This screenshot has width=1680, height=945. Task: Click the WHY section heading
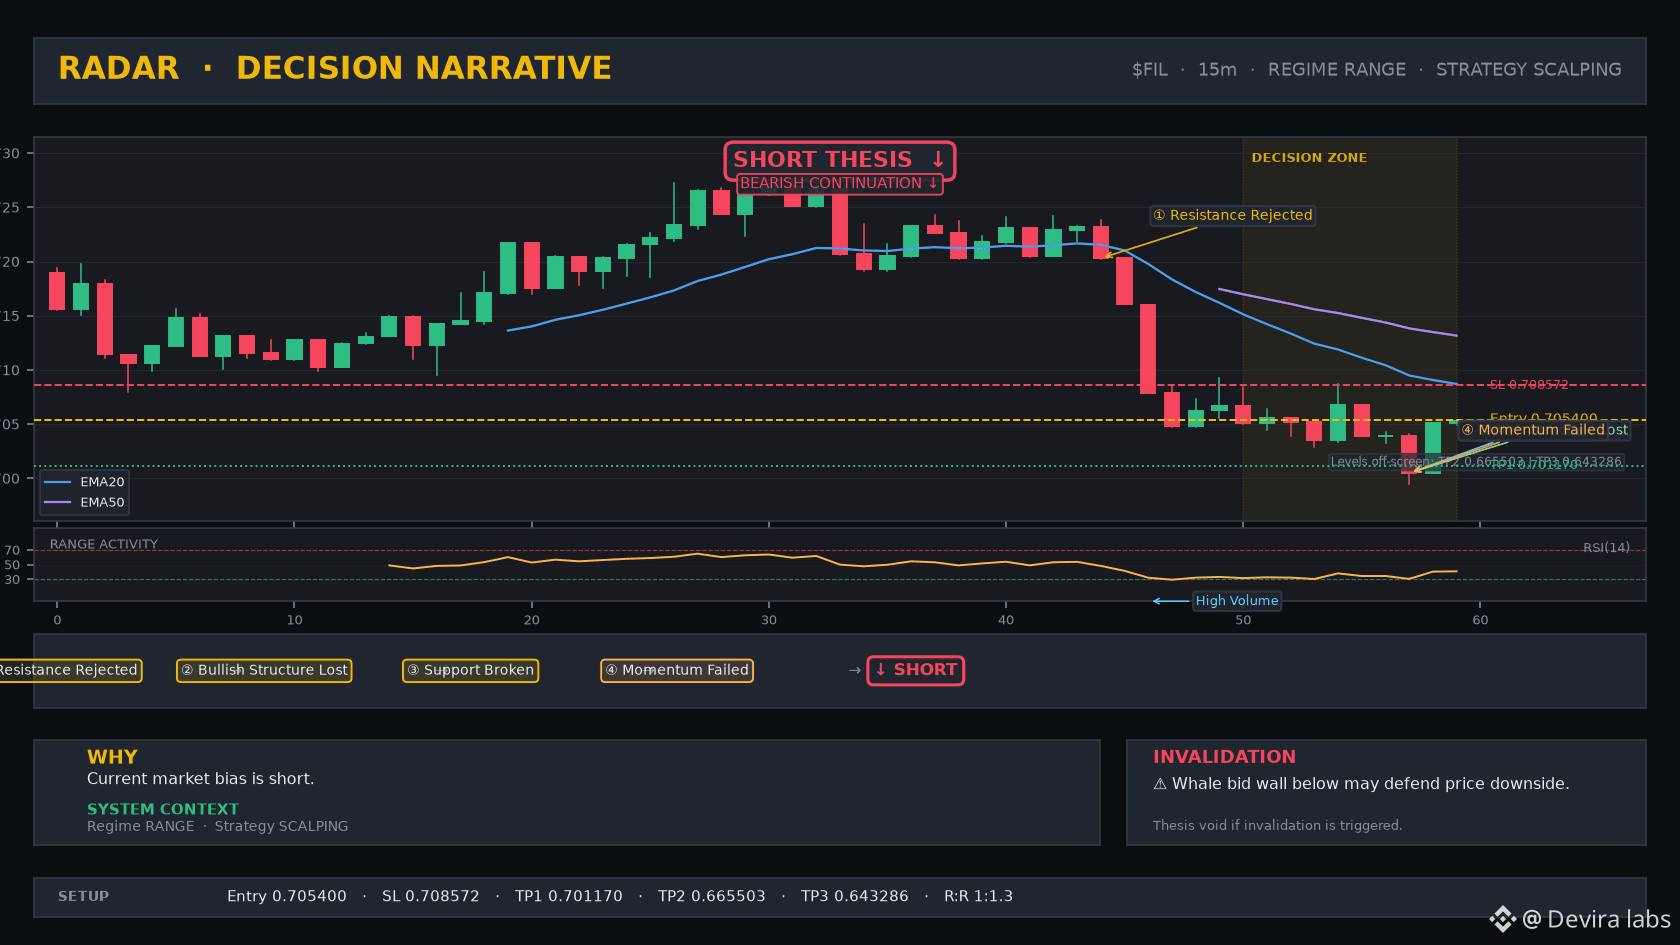click(x=112, y=757)
